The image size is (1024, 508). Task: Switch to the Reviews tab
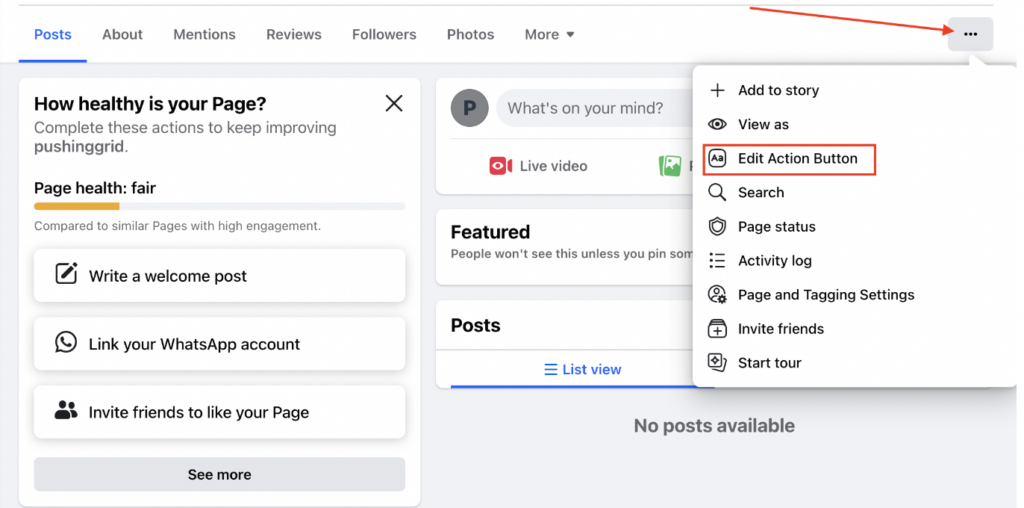point(294,34)
